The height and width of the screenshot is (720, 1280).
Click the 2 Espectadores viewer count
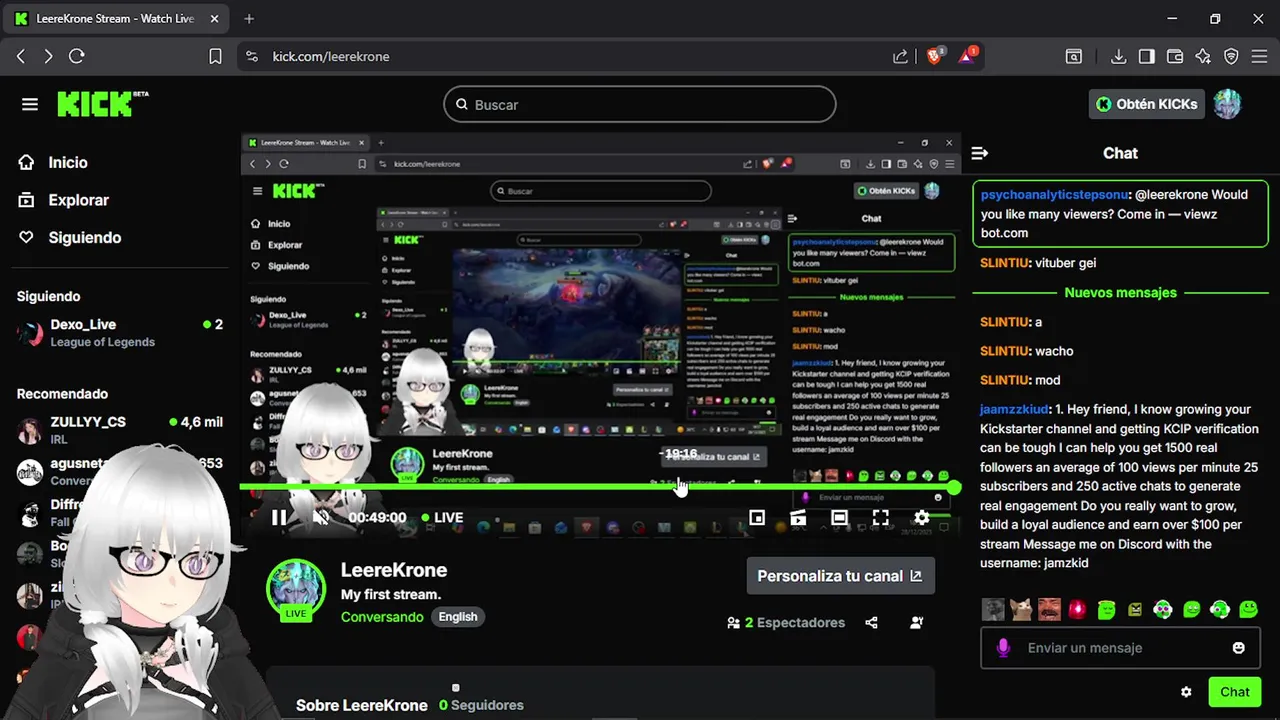coord(786,623)
